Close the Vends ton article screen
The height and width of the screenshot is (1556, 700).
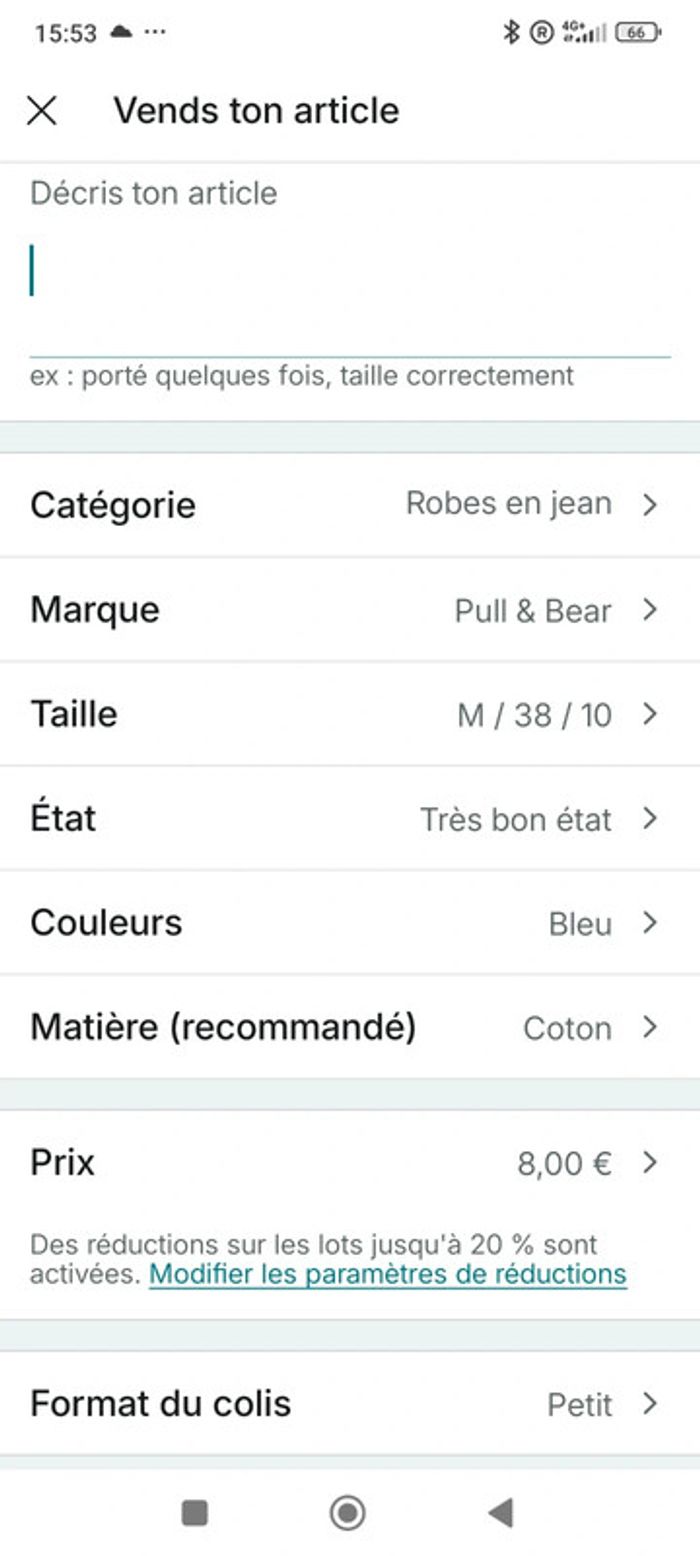(41, 110)
